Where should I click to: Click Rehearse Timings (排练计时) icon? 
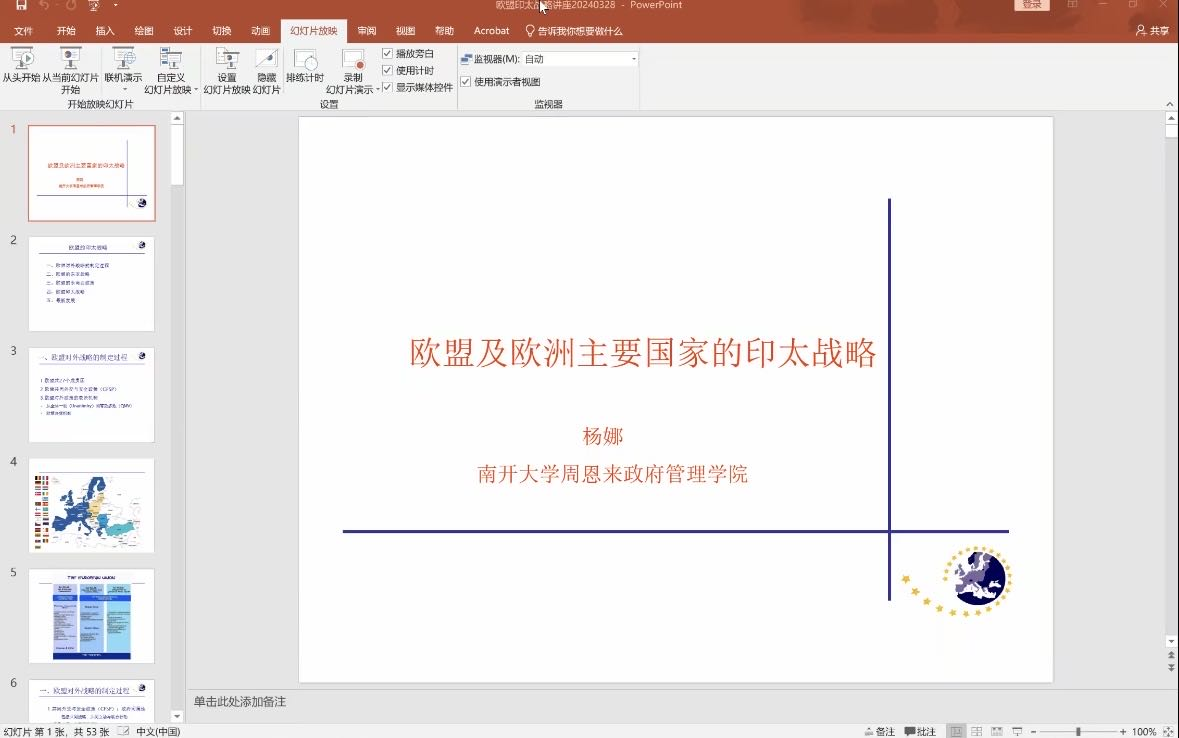pyautogui.click(x=305, y=66)
